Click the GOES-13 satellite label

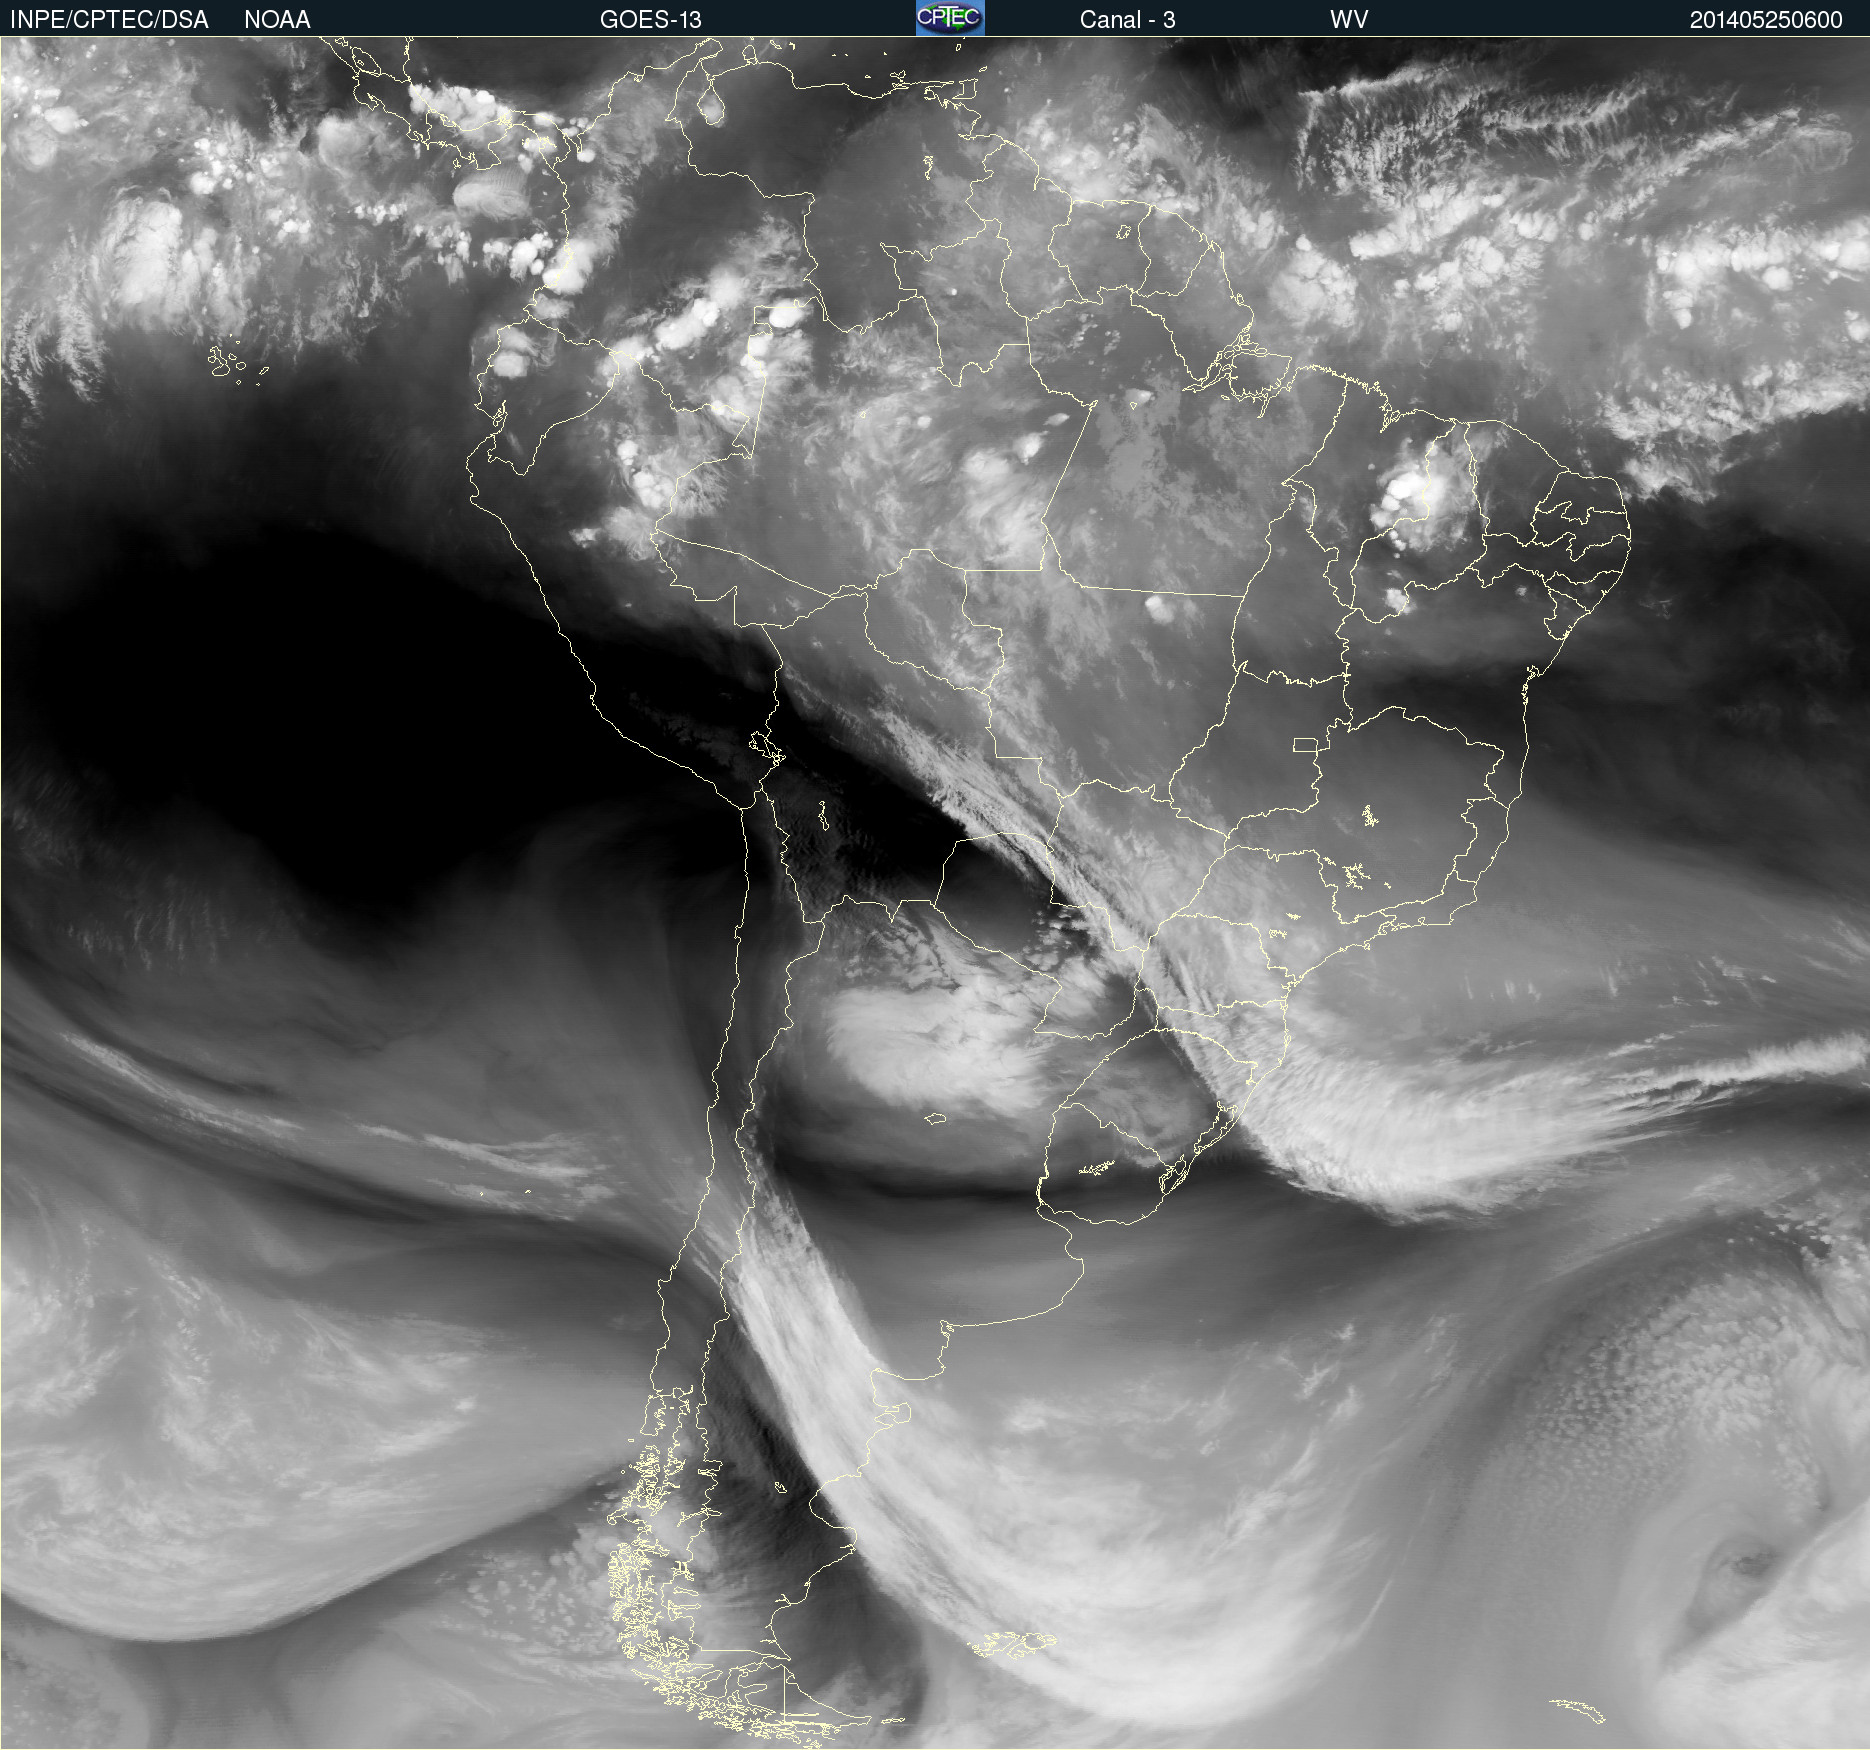click(x=651, y=20)
